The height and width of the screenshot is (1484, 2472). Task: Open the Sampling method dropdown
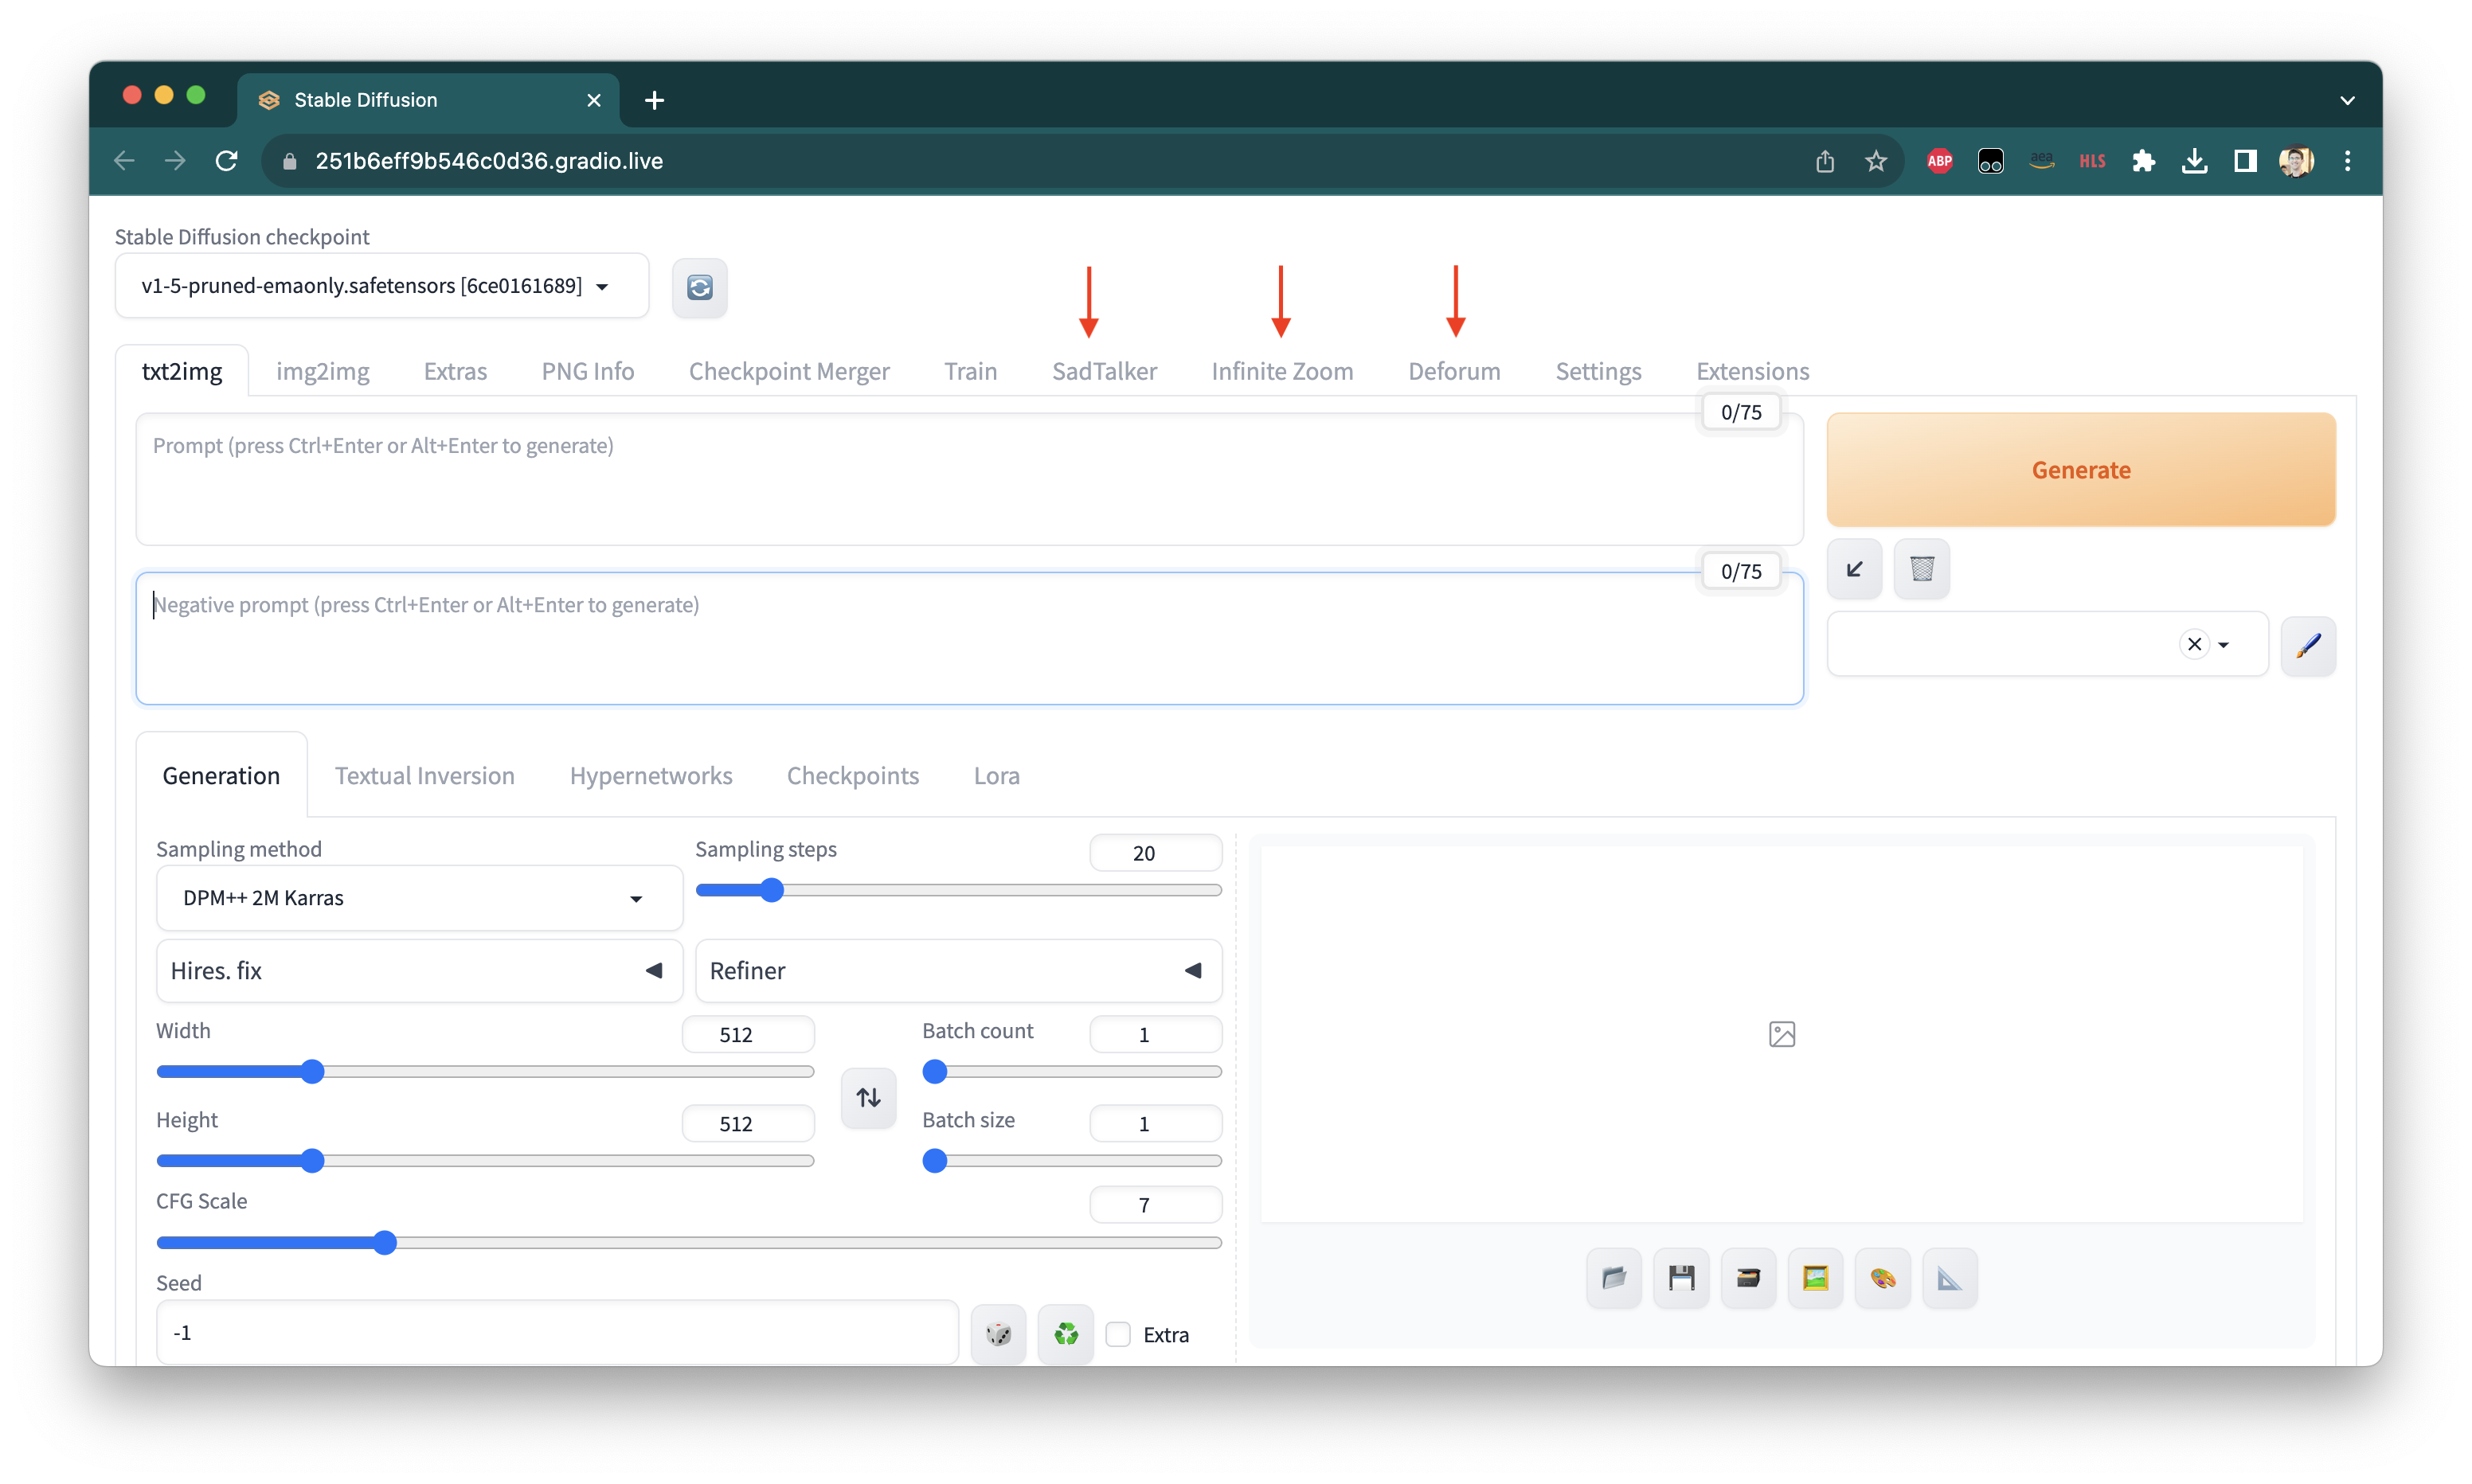click(418, 897)
